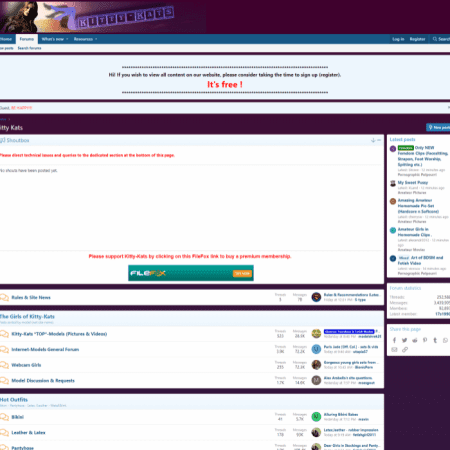Open Rules & Site News forum

pyautogui.click(x=31, y=297)
